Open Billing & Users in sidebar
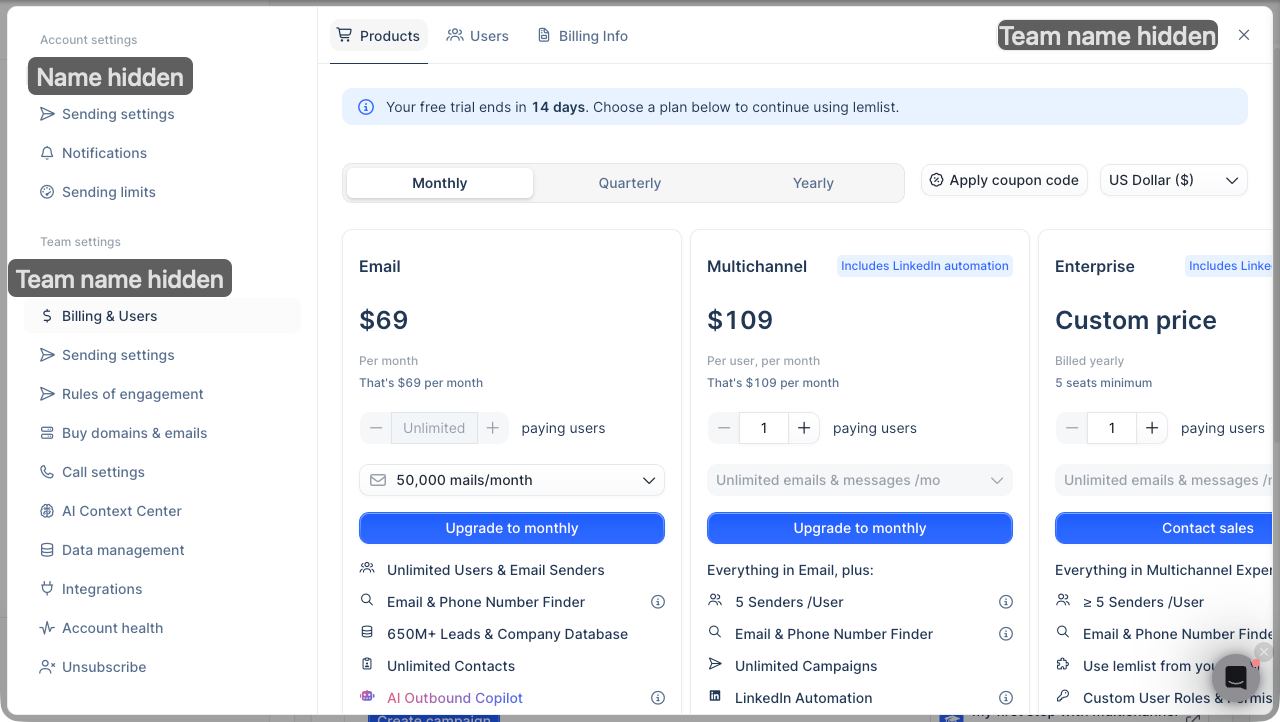The height and width of the screenshot is (722, 1280). coord(162,316)
